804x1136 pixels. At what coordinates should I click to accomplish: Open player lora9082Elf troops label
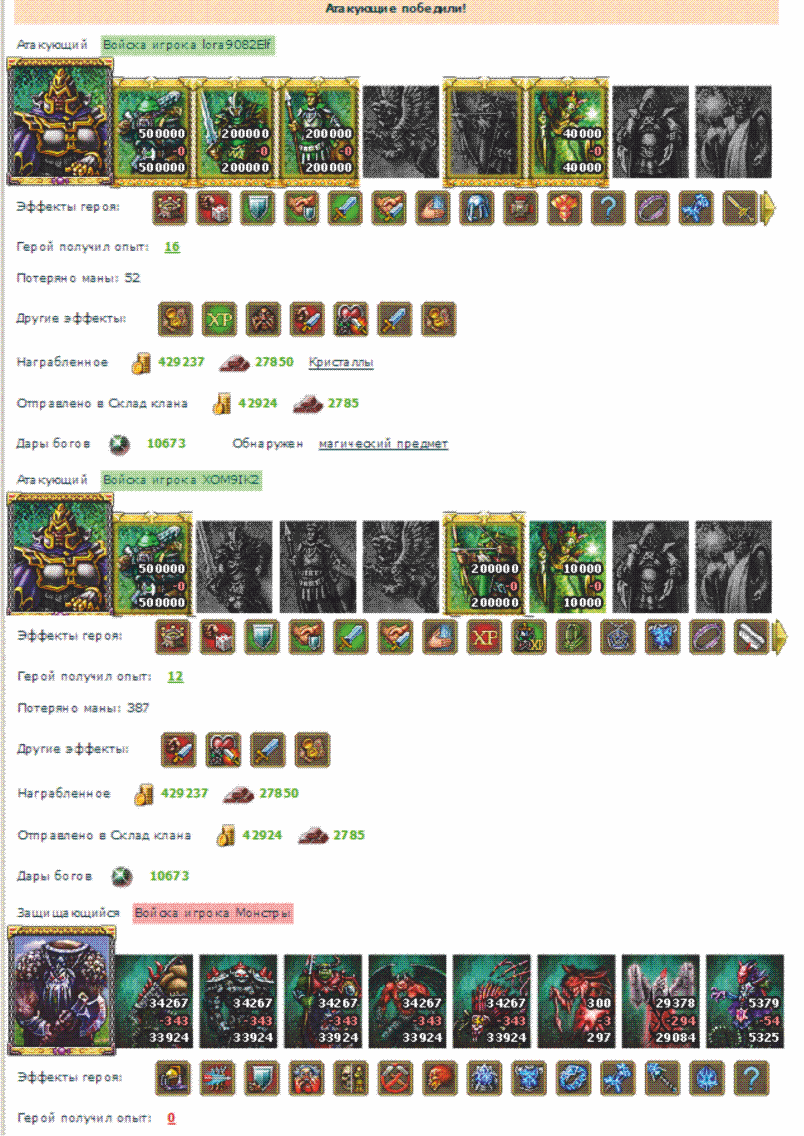coord(187,45)
